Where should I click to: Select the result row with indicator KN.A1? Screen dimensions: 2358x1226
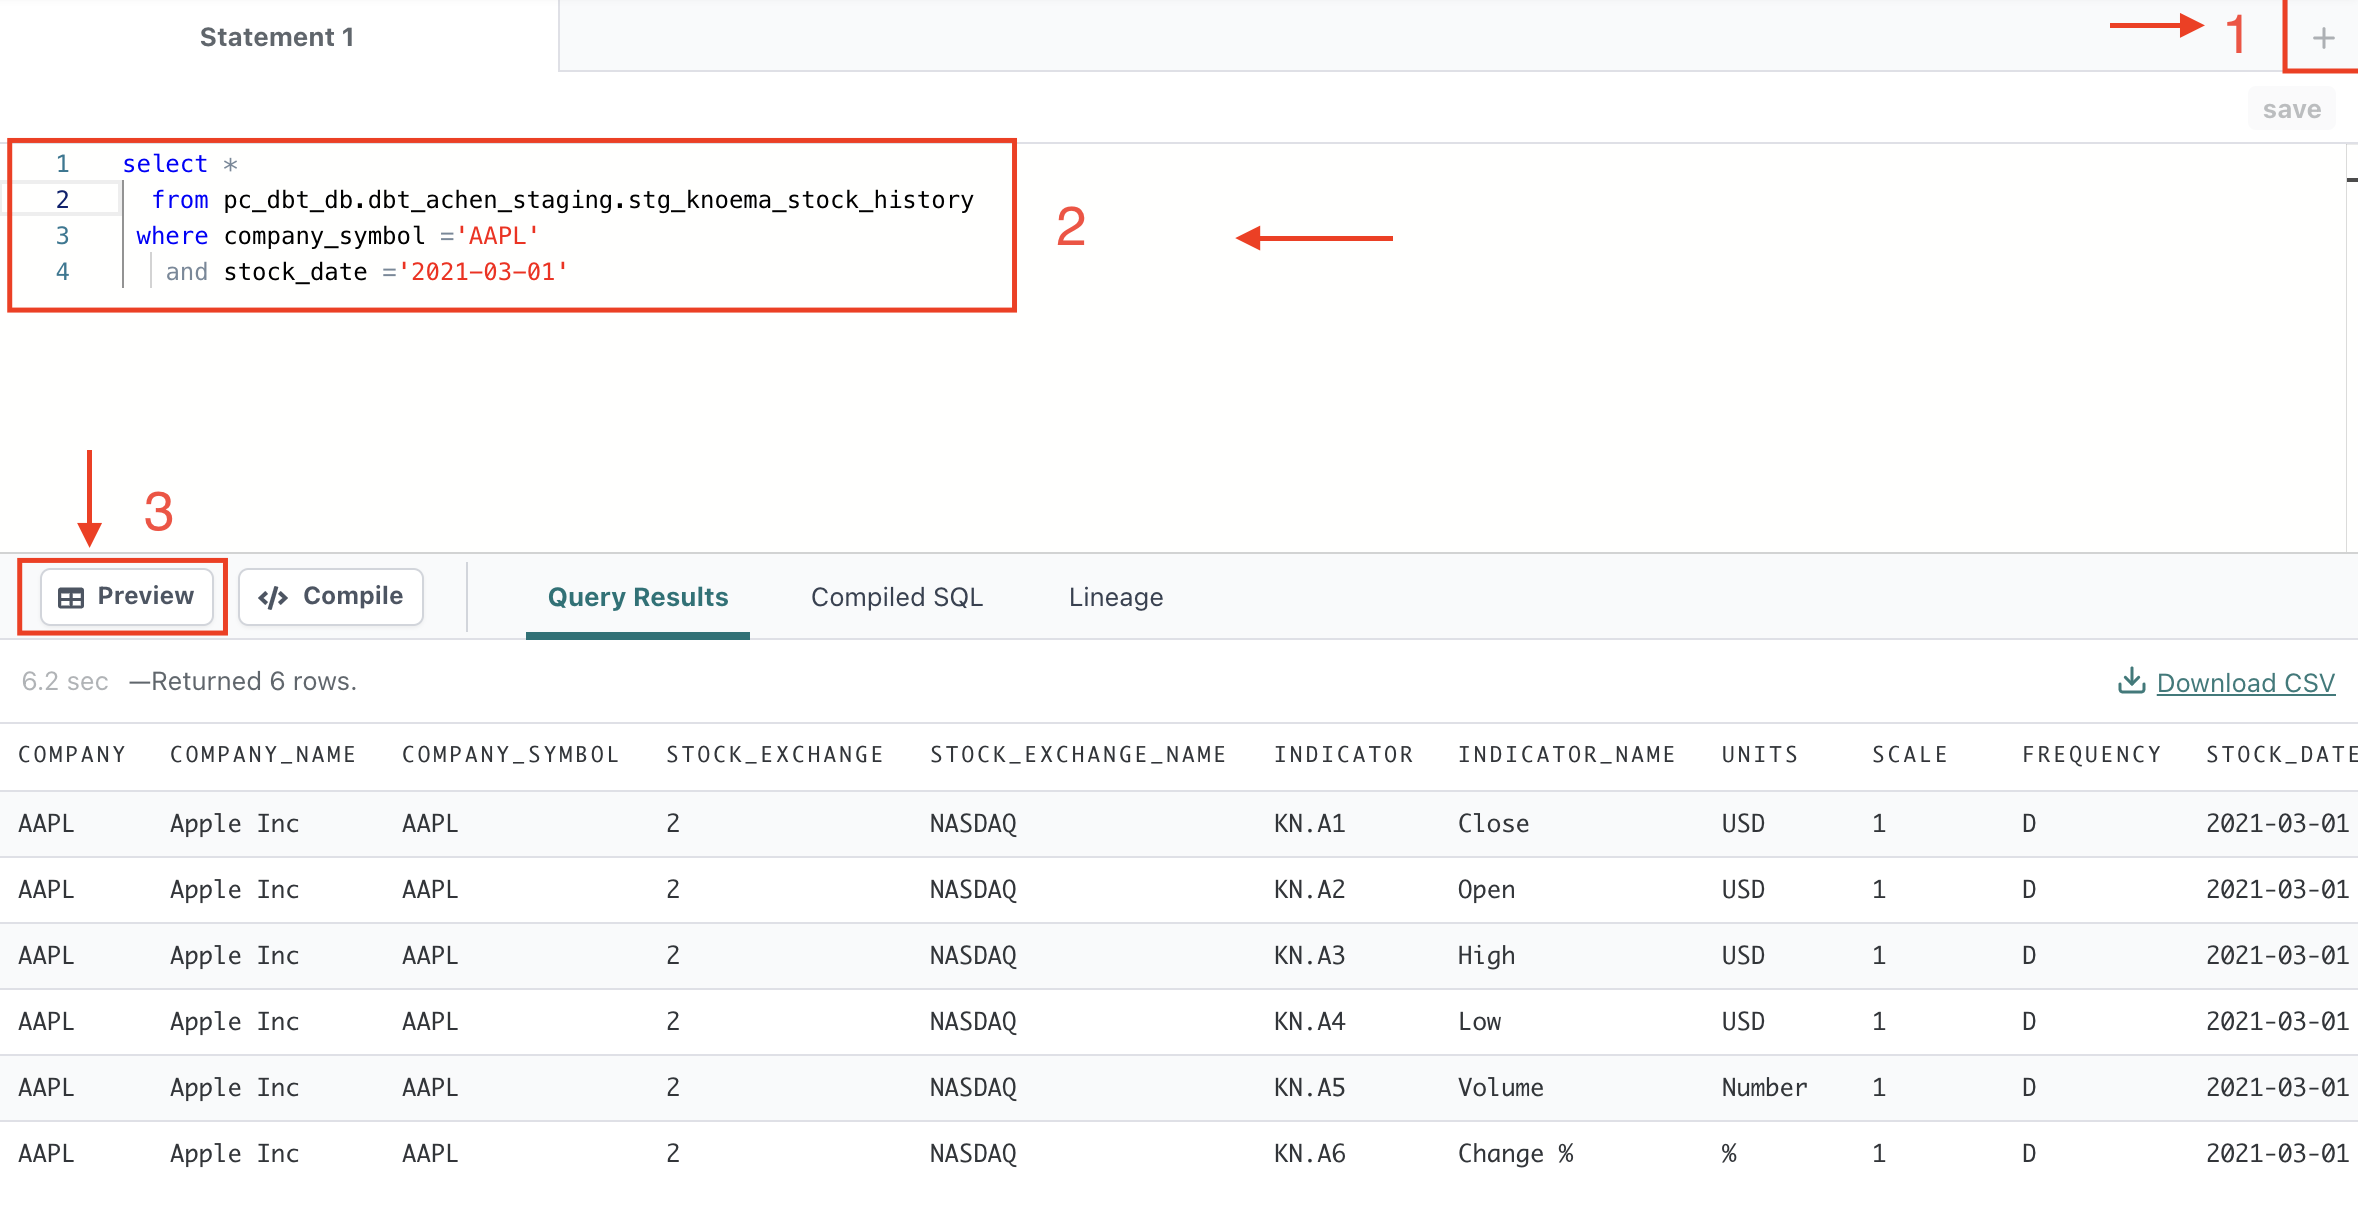pyautogui.click(x=1309, y=823)
